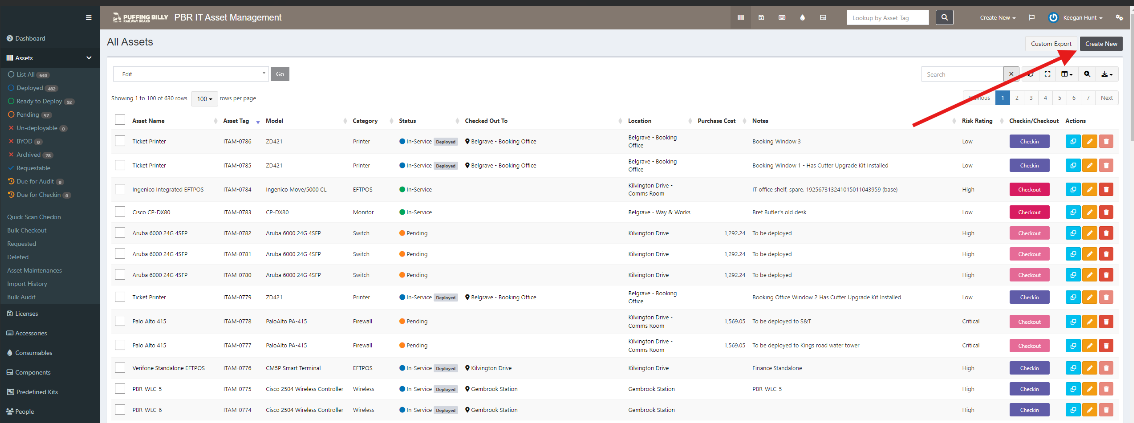Focus the table Search field

tap(962, 74)
